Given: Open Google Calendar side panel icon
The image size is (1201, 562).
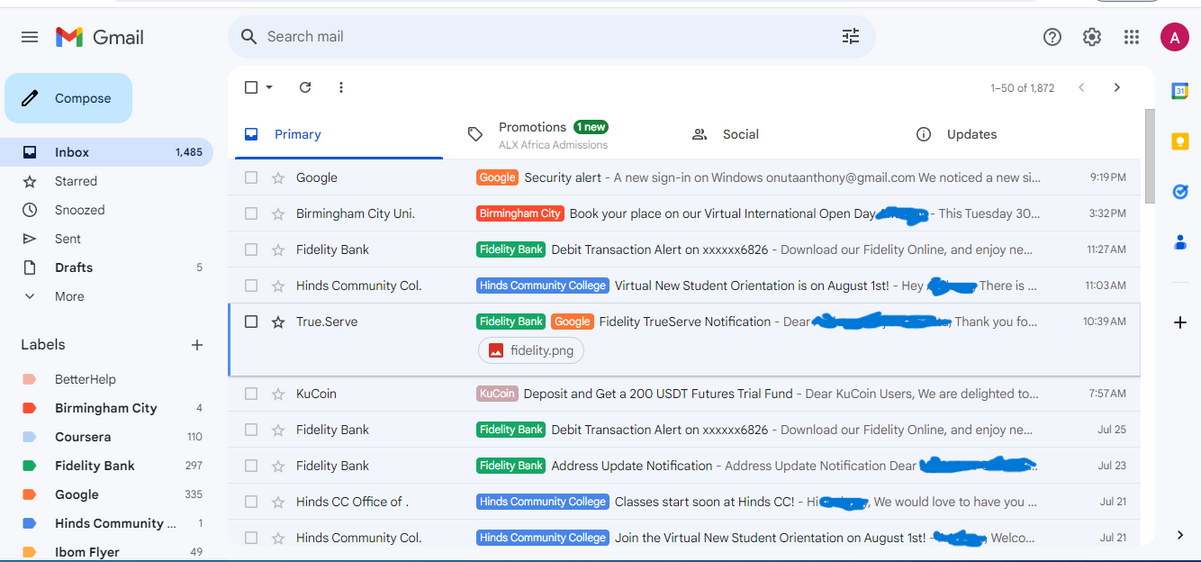Looking at the screenshot, I should coord(1180,91).
